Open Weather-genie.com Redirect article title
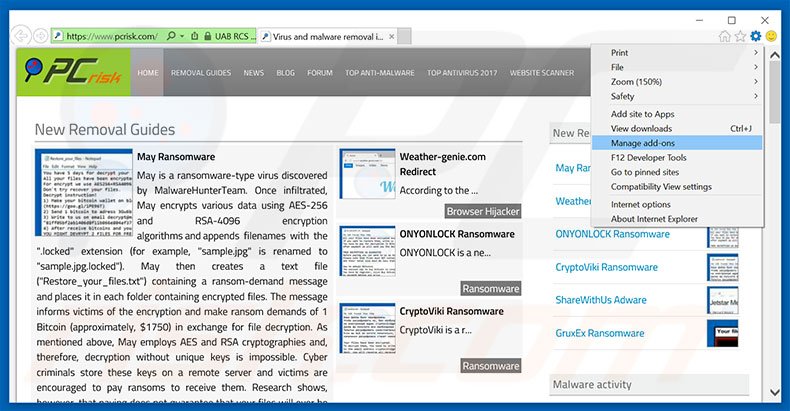Screen dimensions: 790x411 (443, 164)
